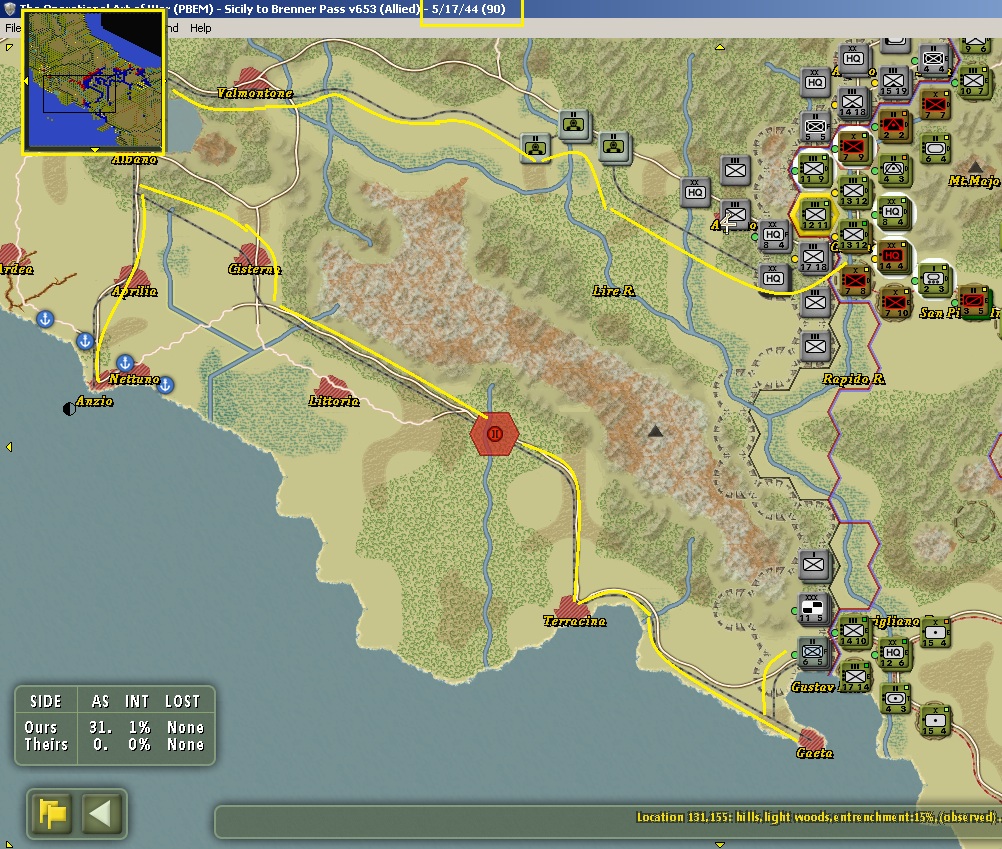Select gray infantry regiment 15 19

tap(893, 81)
